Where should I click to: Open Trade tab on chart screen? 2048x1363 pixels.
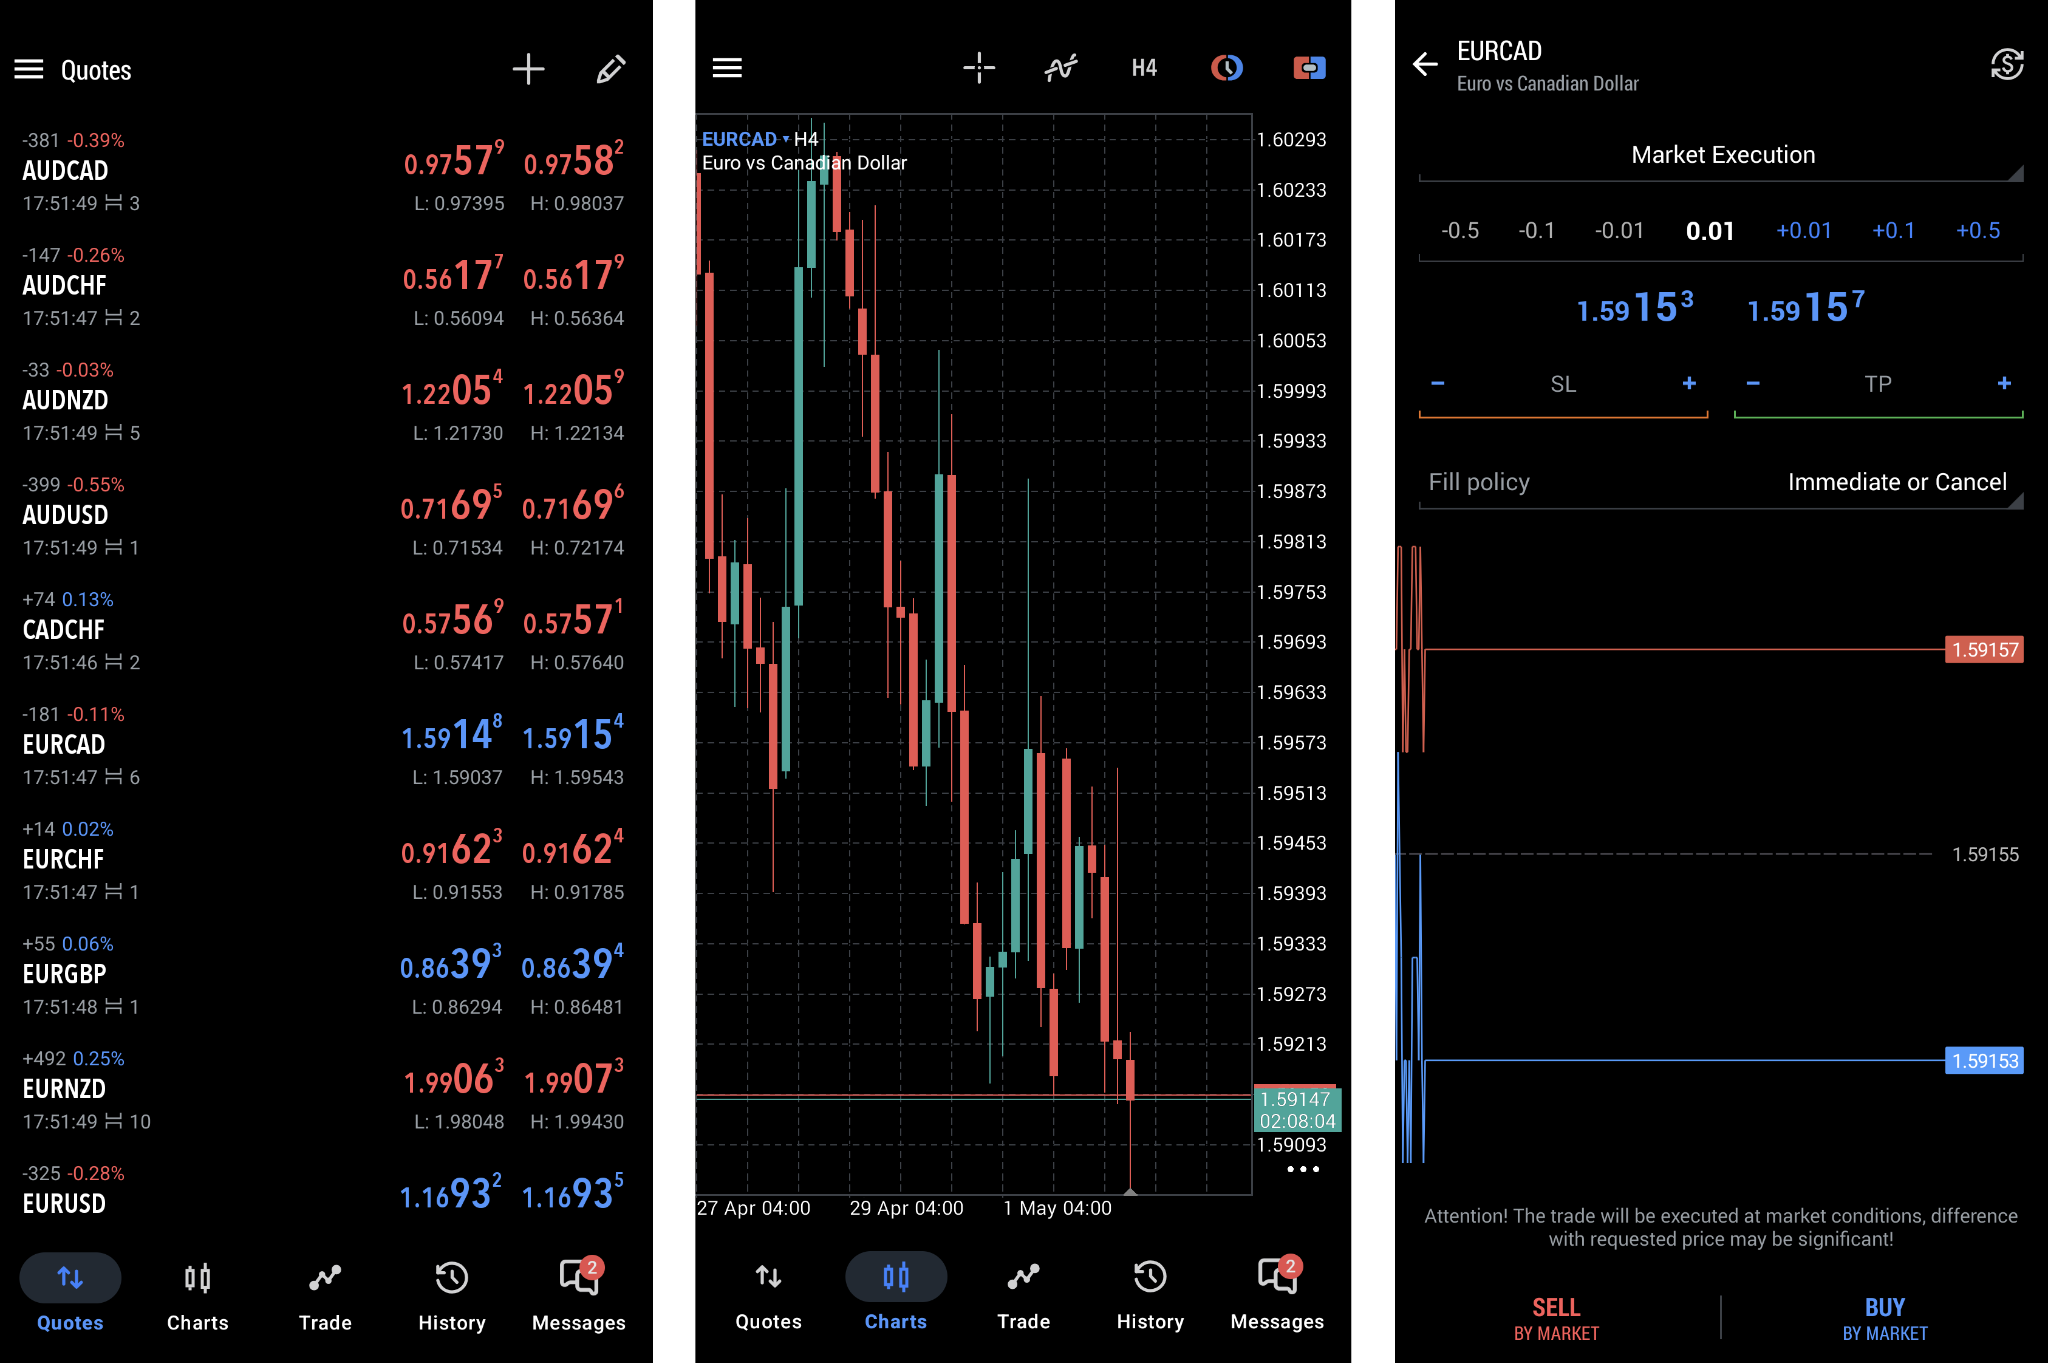pos(1024,1295)
